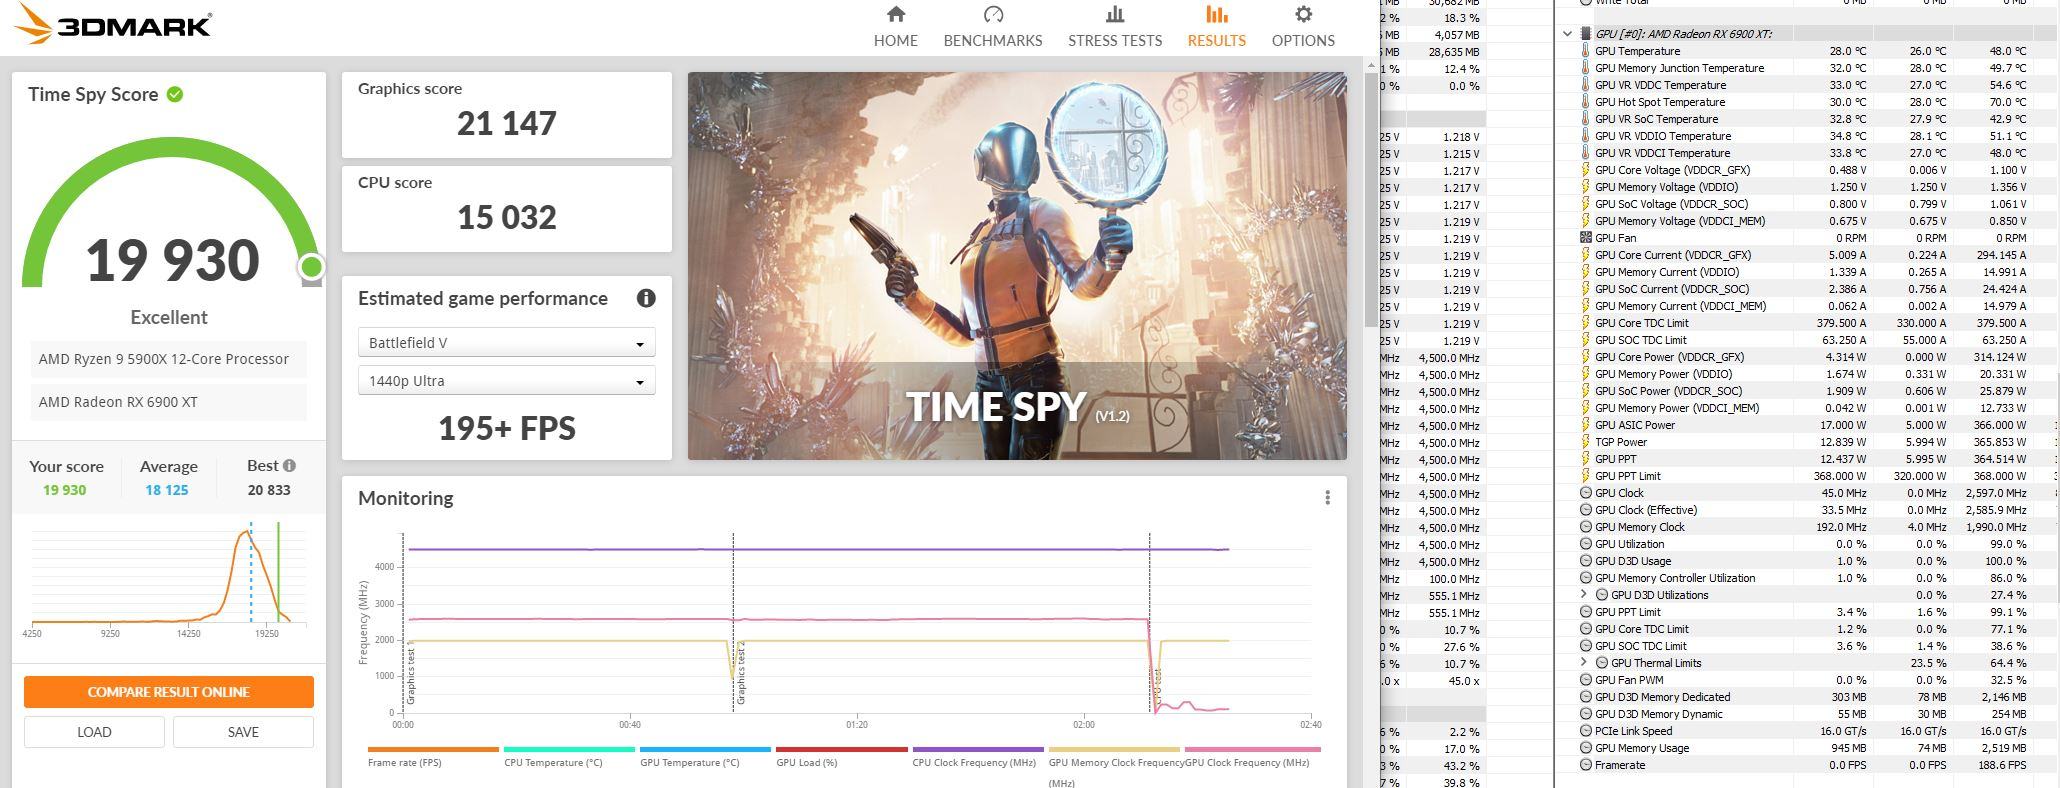Image resolution: width=2060 pixels, height=788 pixels.
Task: Click the fan icon of GPU Fan row
Action: [1585, 238]
